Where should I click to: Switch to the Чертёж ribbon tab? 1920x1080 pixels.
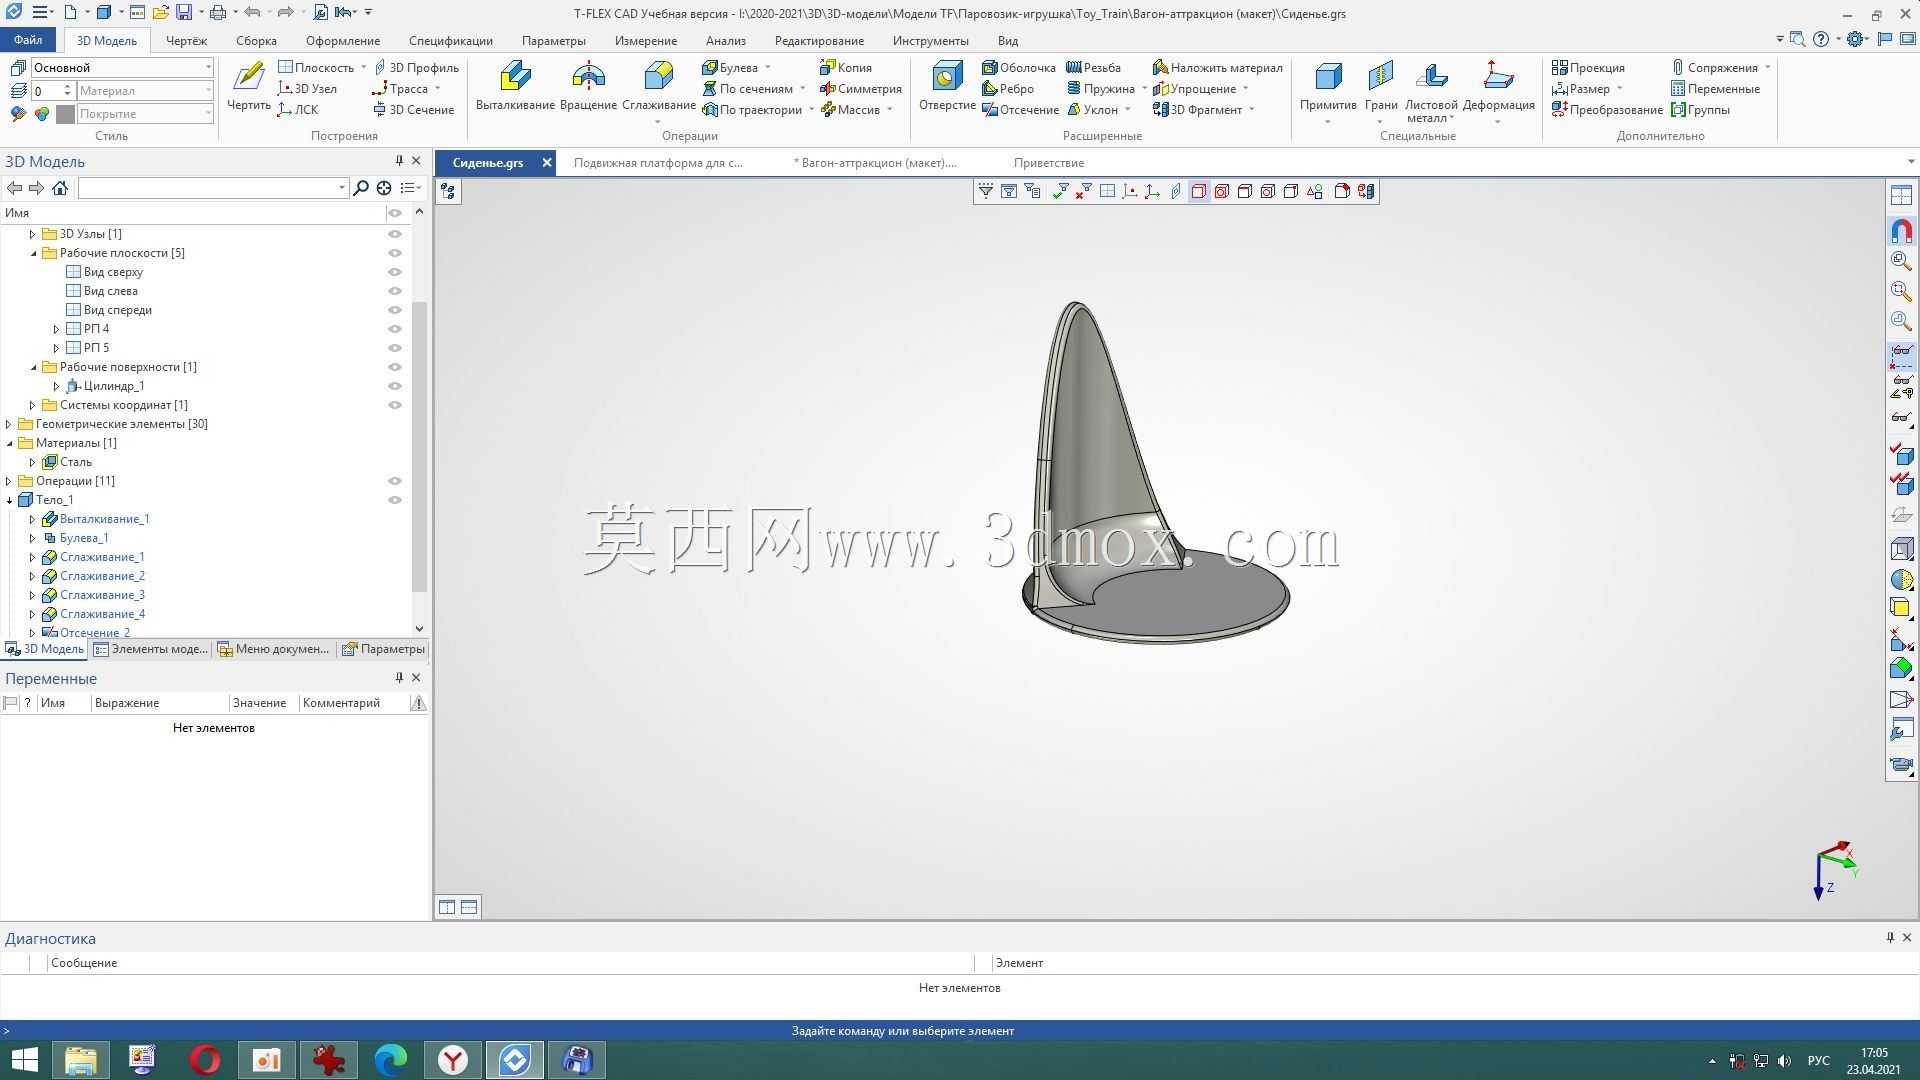(186, 41)
